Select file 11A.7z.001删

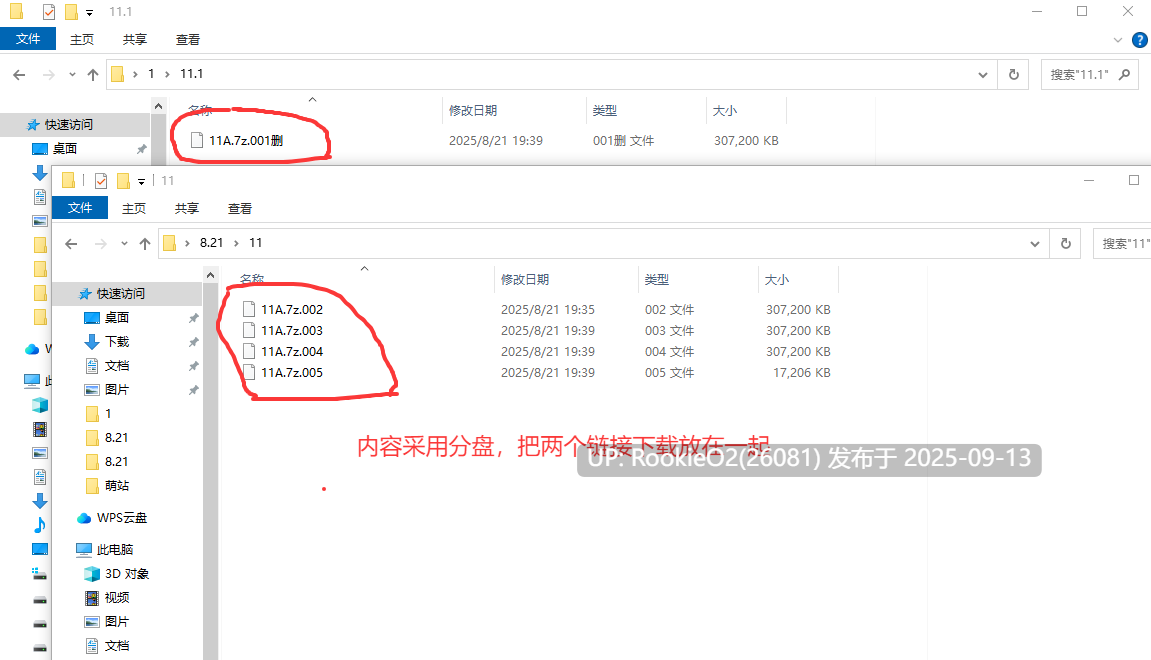pyautogui.click(x=246, y=140)
